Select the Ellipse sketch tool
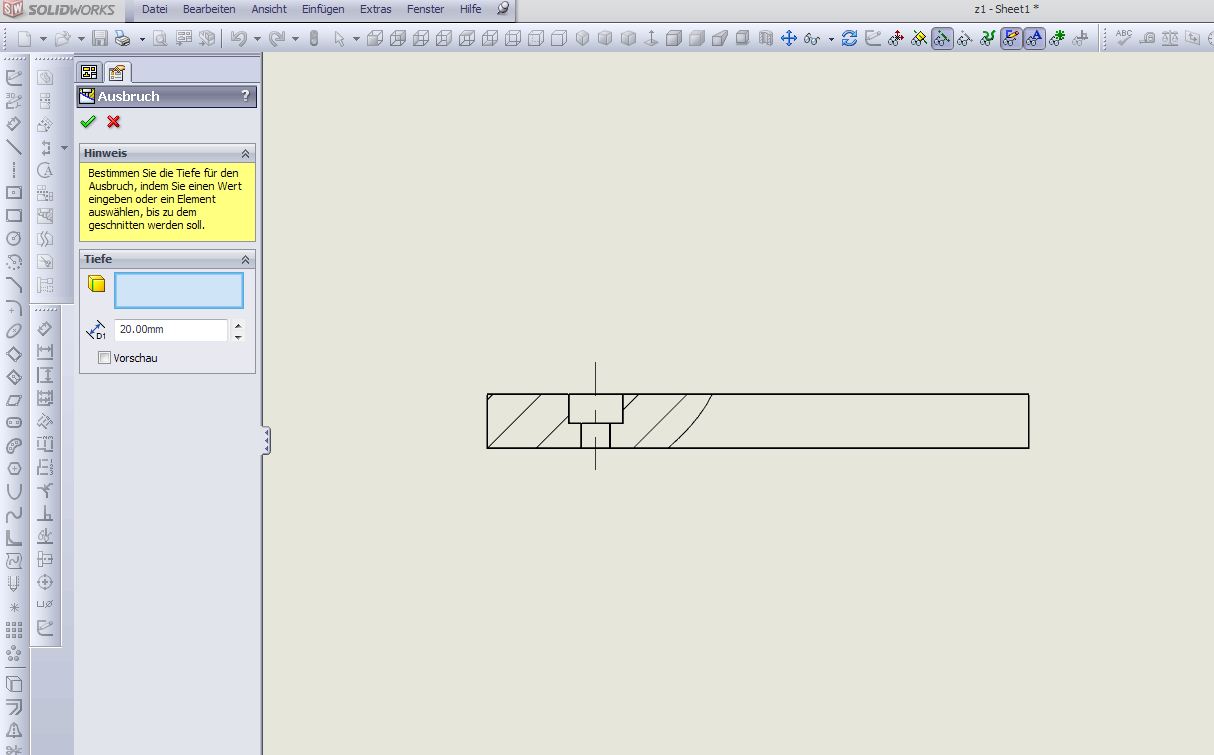Viewport: 1214px width, 755px height. pyautogui.click(x=14, y=331)
